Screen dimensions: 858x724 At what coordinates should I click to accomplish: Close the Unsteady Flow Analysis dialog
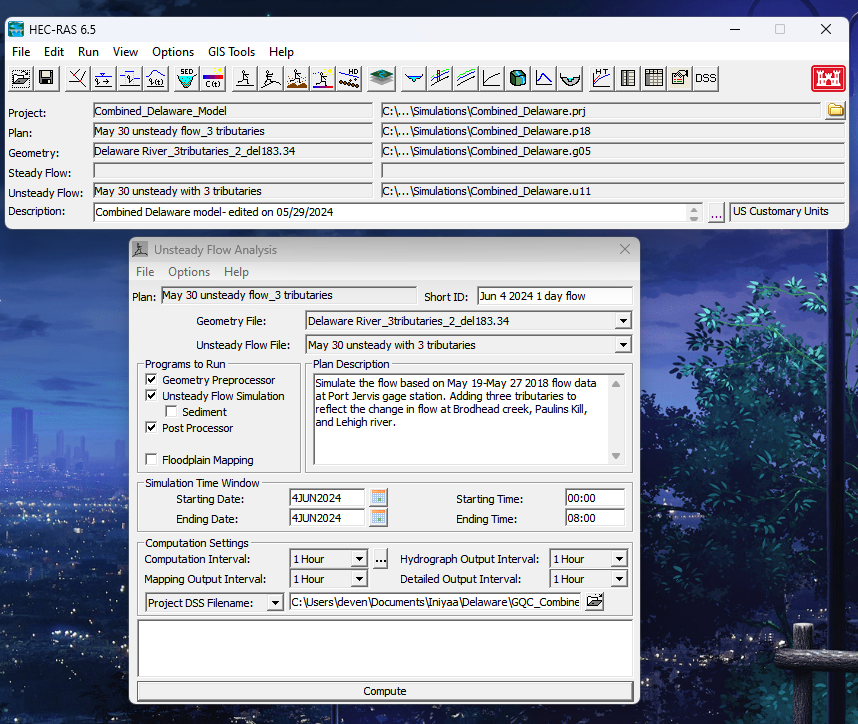[x=625, y=250]
